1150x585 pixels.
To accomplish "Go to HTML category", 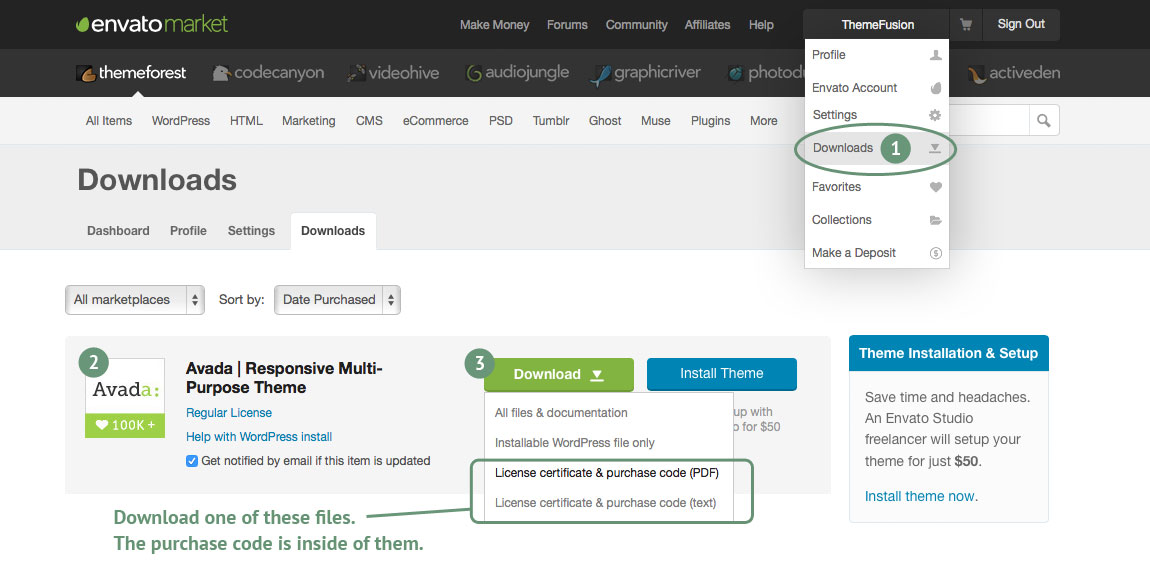I will 246,121.
